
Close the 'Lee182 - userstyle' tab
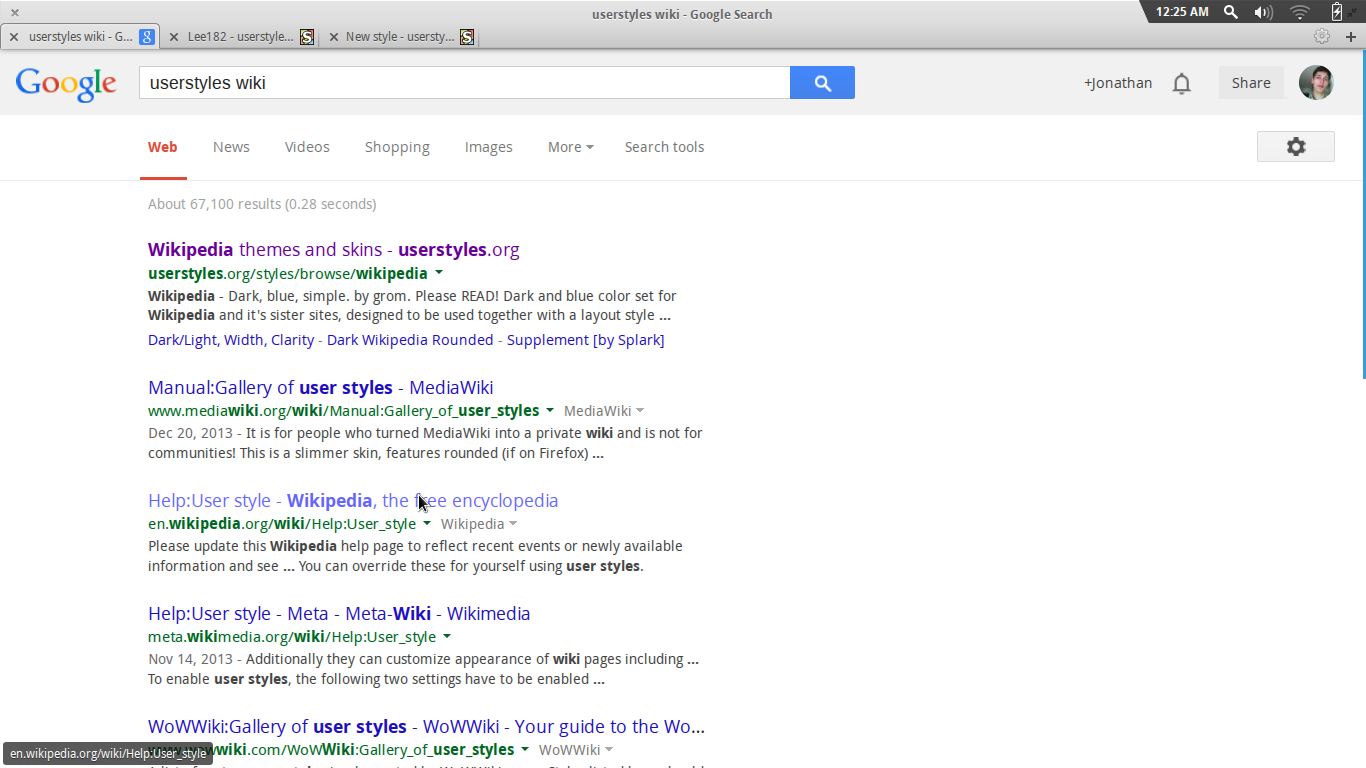pyautogui.click(x=174, y=37)
